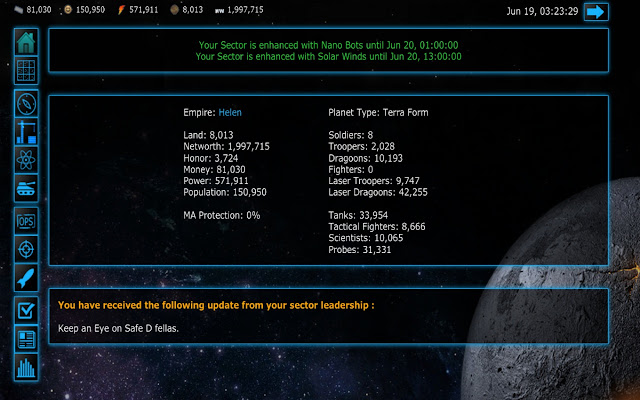Click the 81,030 money value in top bar
The image size is (640, 400).
[x=39, y=10]
